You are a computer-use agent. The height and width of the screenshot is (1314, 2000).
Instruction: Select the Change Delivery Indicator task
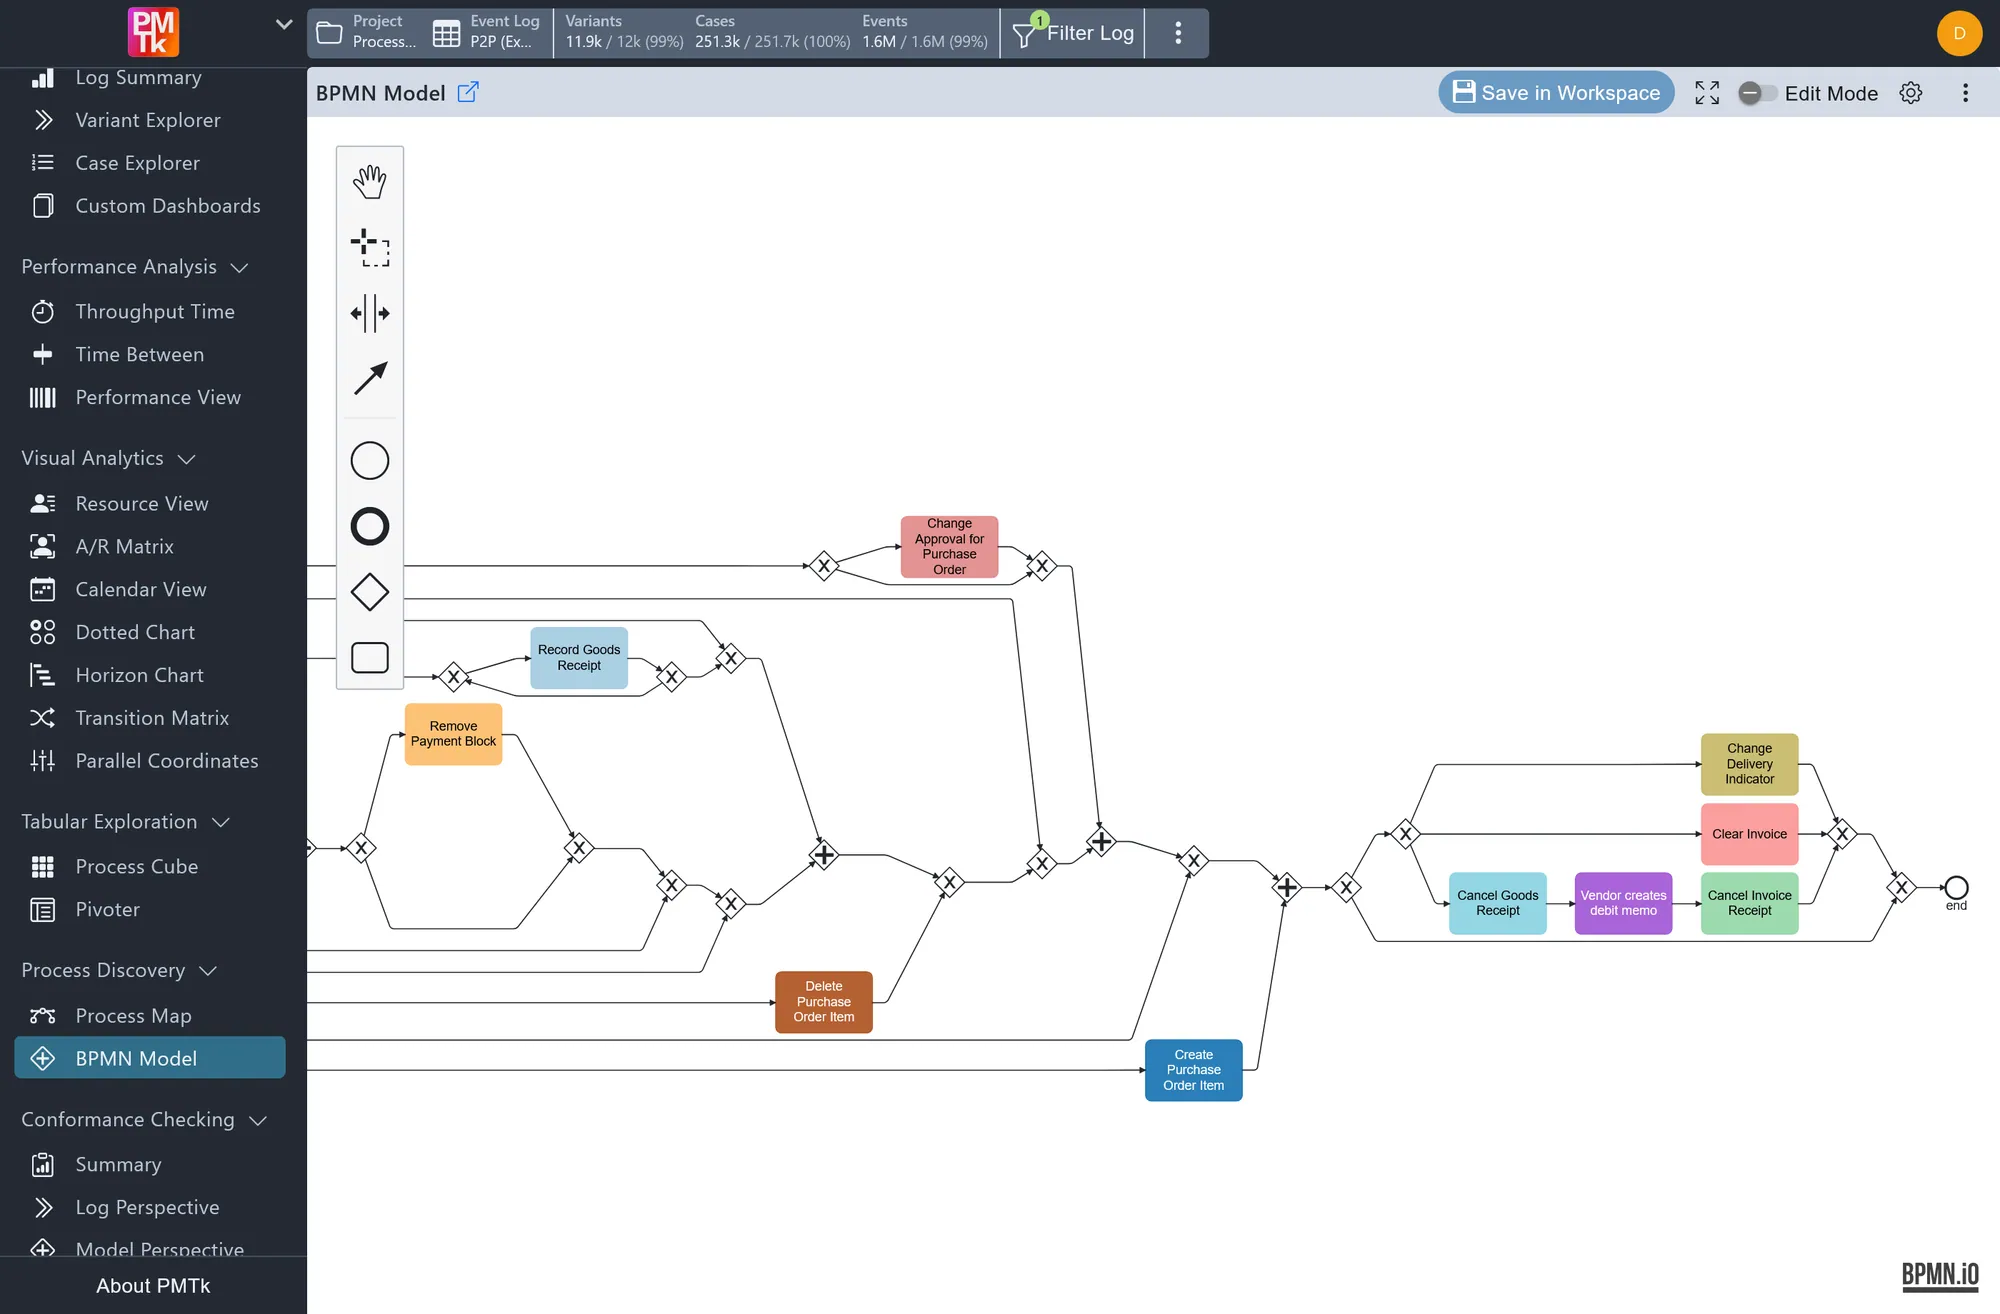coord(1750,764)
